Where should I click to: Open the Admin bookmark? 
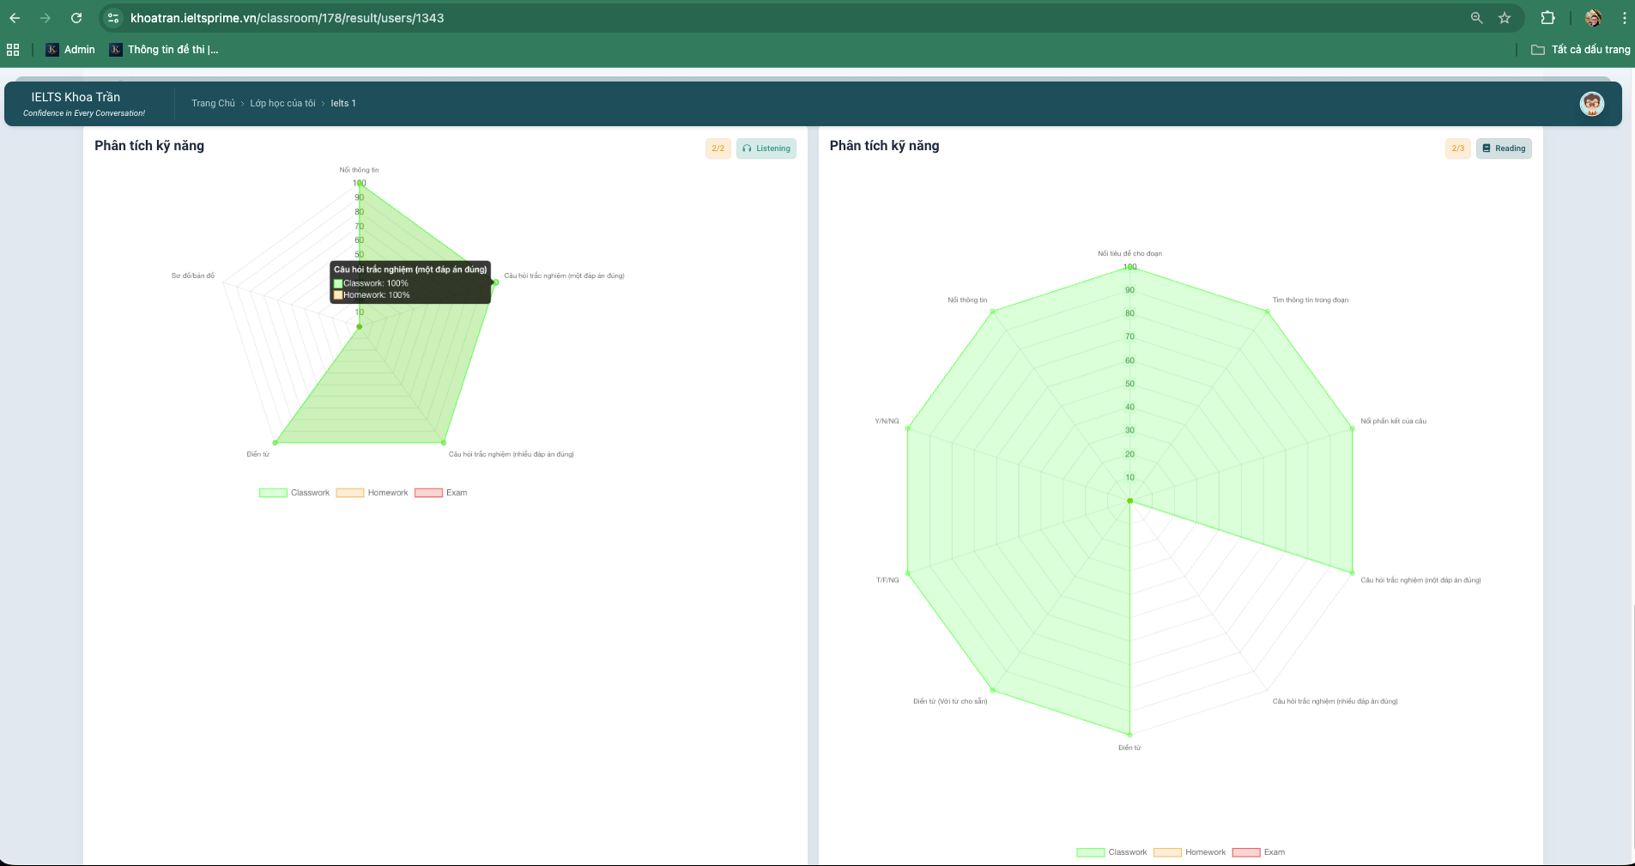coord(70,50)
